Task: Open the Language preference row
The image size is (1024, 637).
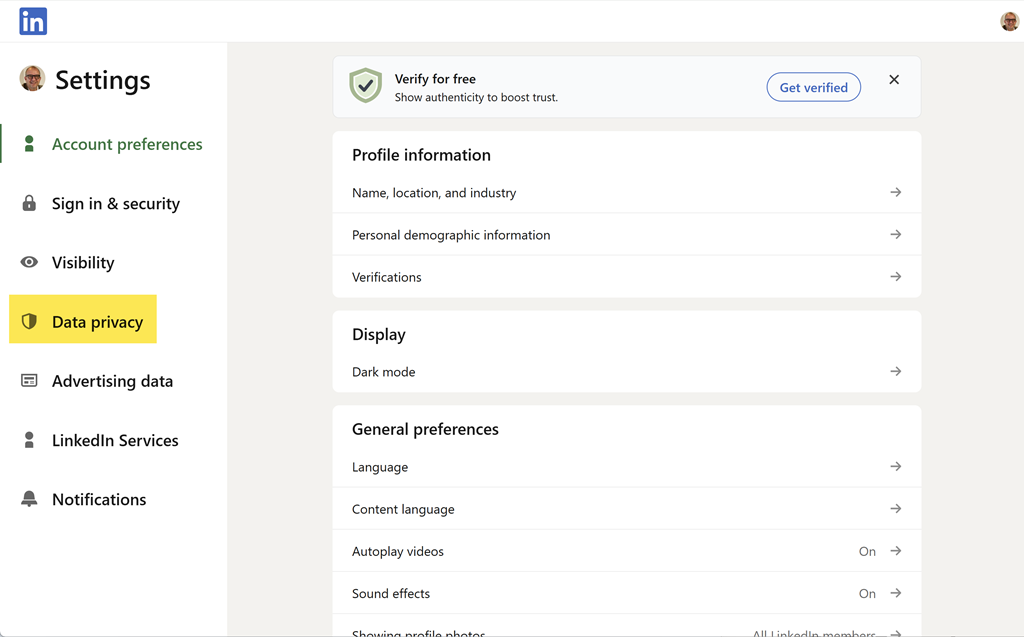Action: click(626, 467)
